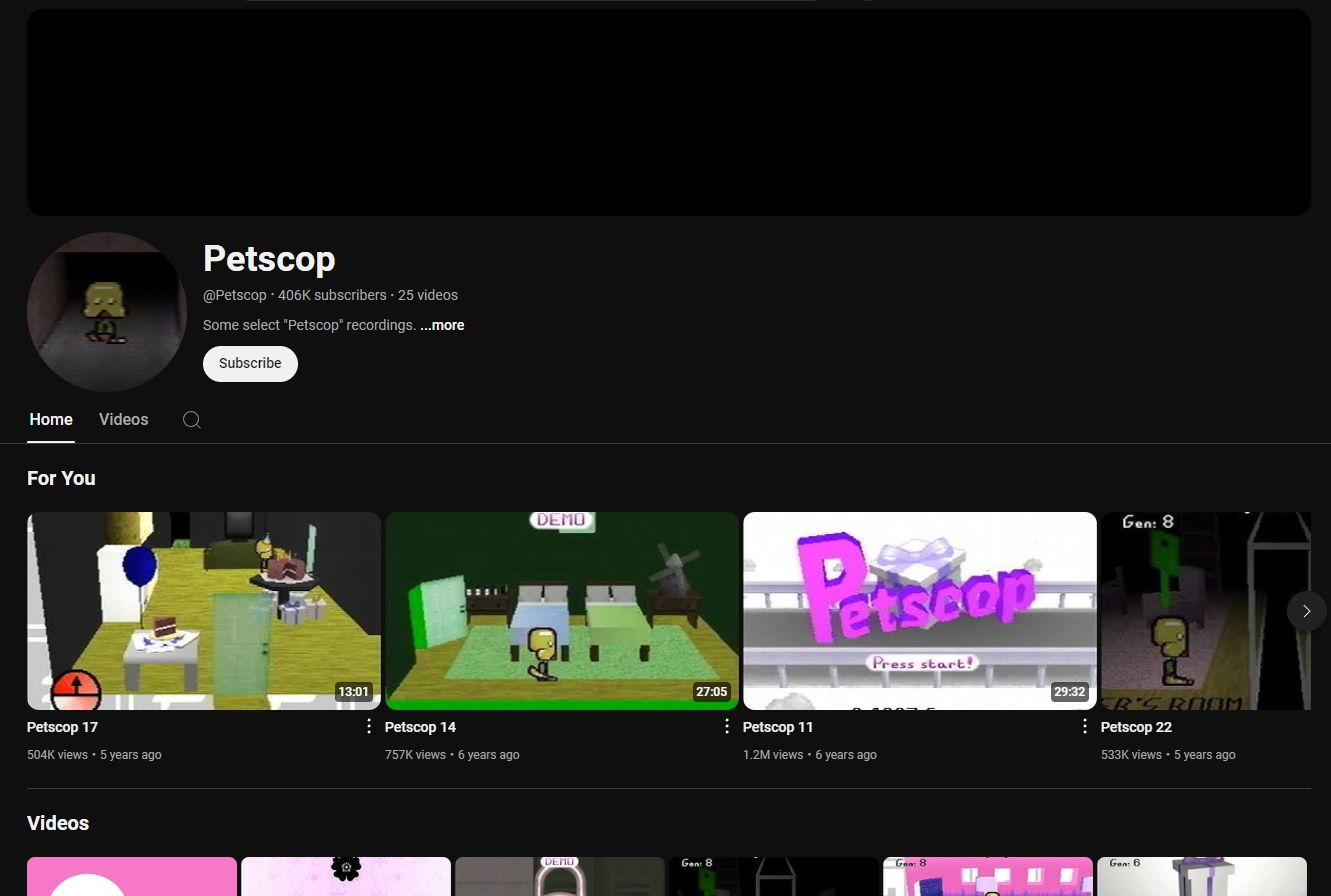Play Petscop 14 thumbnail with green bedroom
1331x896 pixels.
[562, 611]
